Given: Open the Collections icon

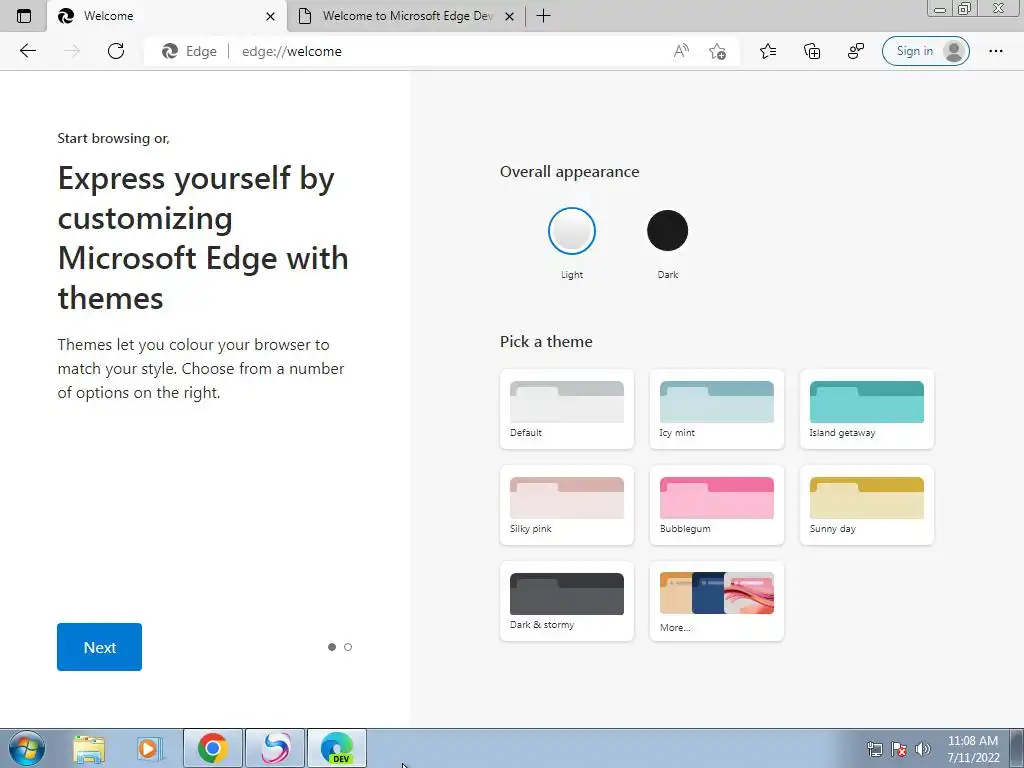Looking at the screenshot, I should coord(812,51).
